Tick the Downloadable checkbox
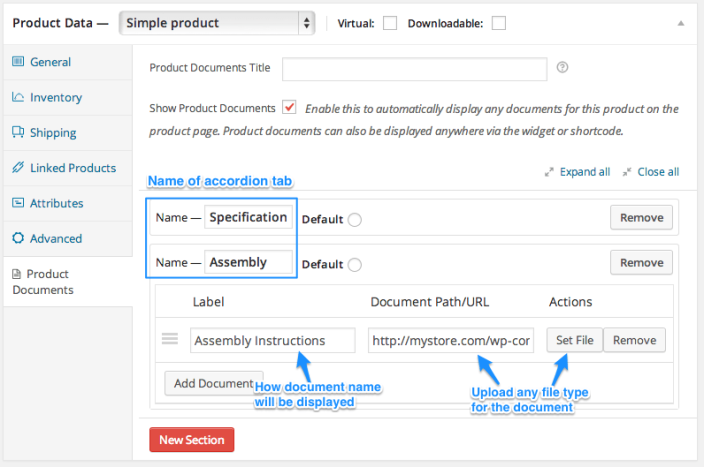Viewport: 704px width, 467px height. [498, 23]
